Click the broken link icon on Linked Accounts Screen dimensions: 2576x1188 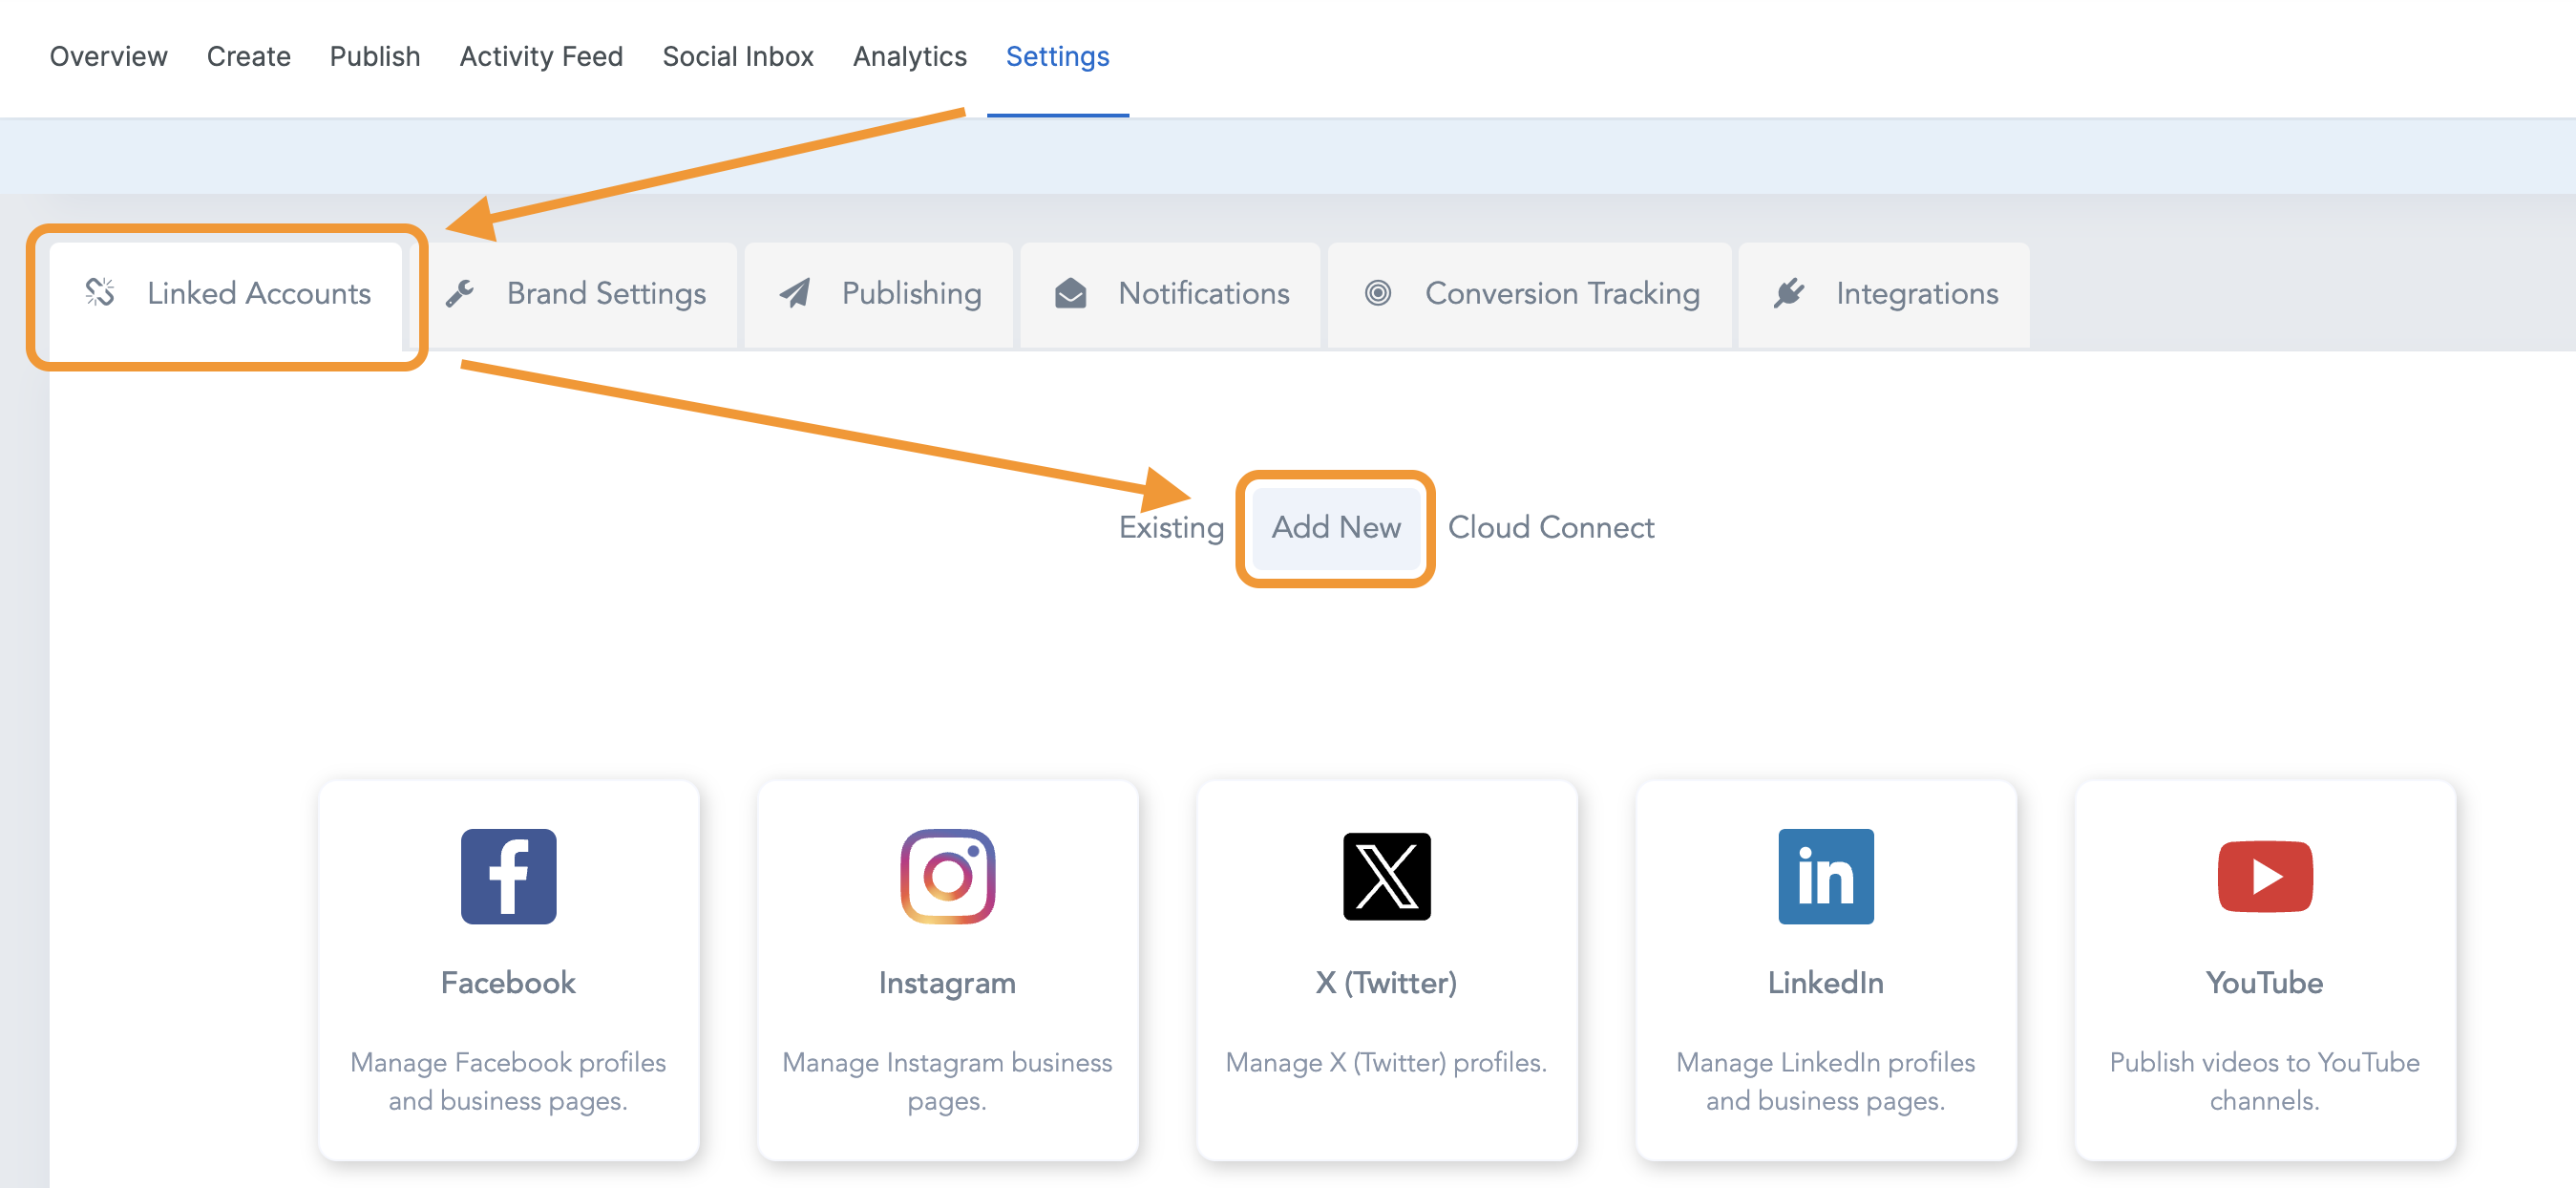click(x=100, y=292)
